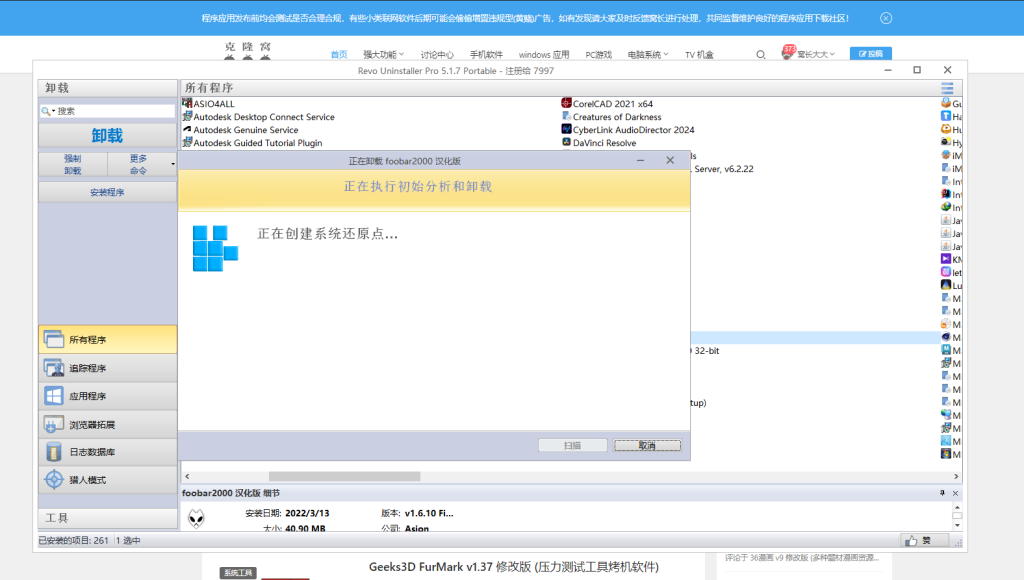Image resolution: width=1024 pixels, height=580 pixels.
Task: Click the large 卸载 uninstall button
Action: point(107,135)
